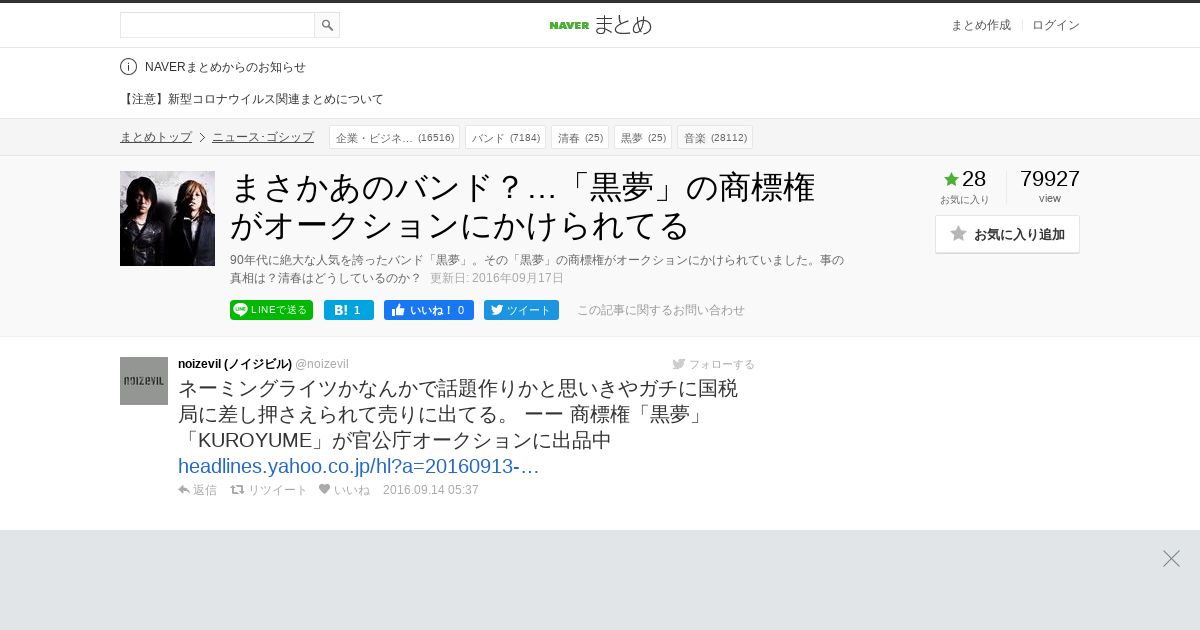Click the Facebook いいね! button

(429, 310)
